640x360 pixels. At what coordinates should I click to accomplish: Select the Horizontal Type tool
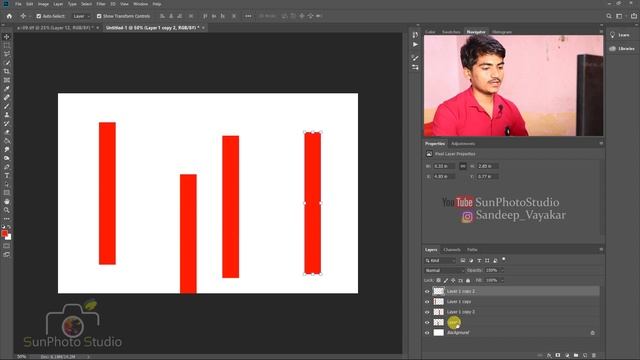click(x=7, y=176)
